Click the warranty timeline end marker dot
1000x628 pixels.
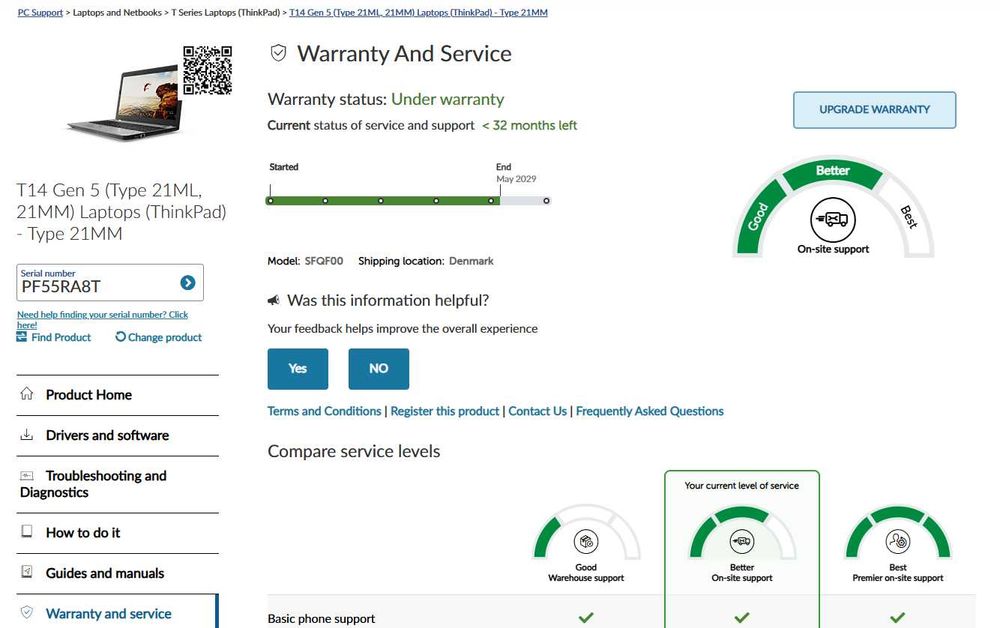click(x=546, y=200)
